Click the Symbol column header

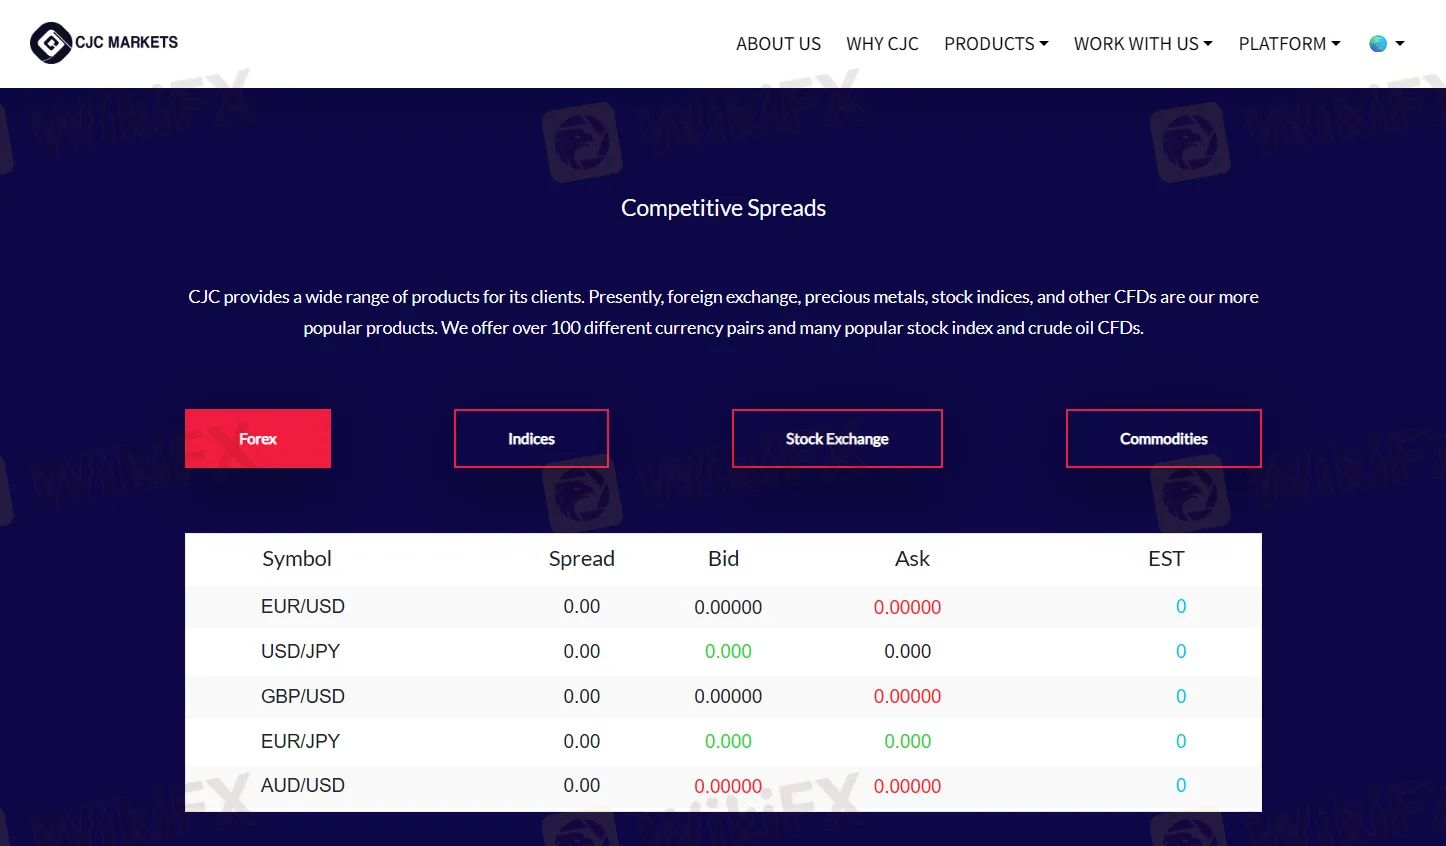[x=297, y=559]
